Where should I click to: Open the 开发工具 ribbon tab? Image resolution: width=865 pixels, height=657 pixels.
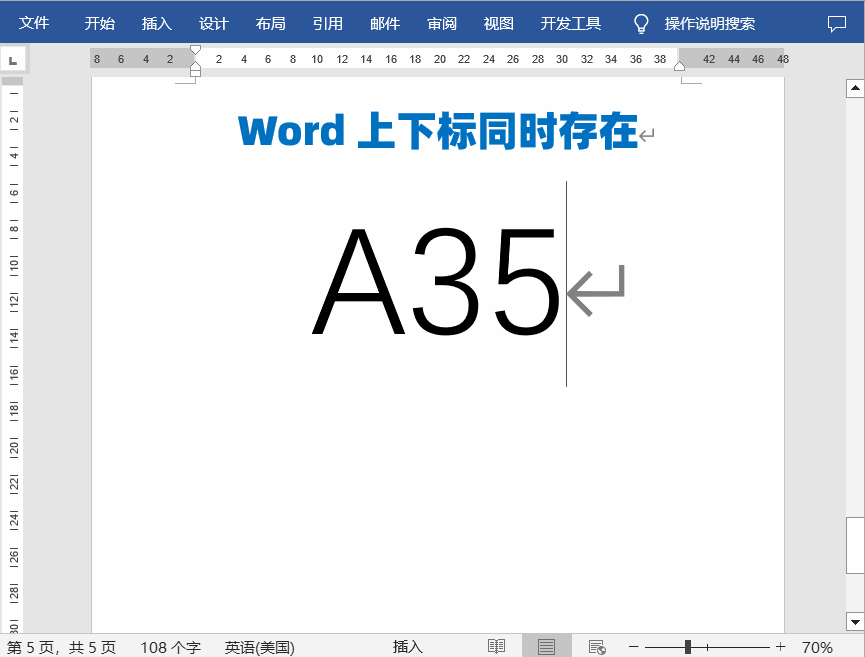click(x=570, y=22)
